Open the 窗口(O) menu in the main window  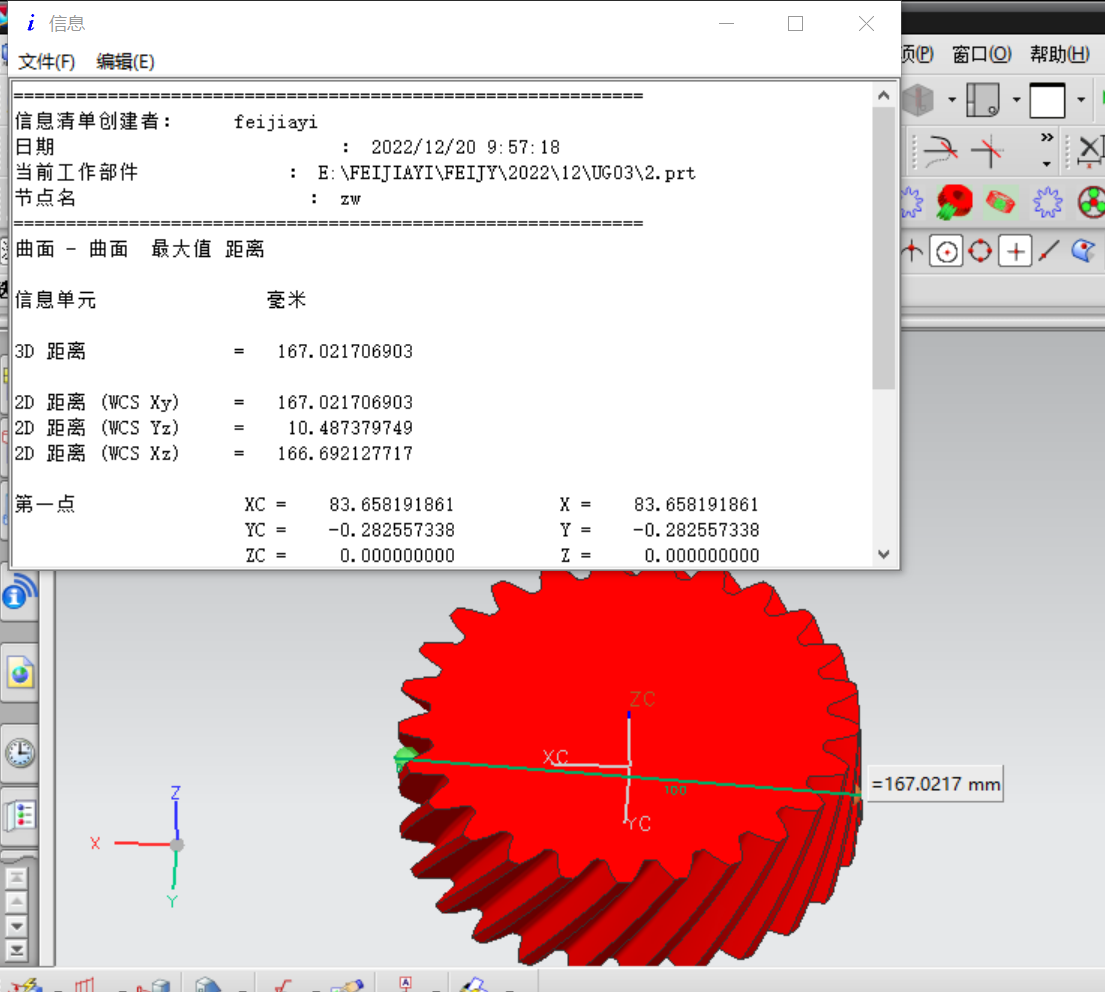point(982,54)
